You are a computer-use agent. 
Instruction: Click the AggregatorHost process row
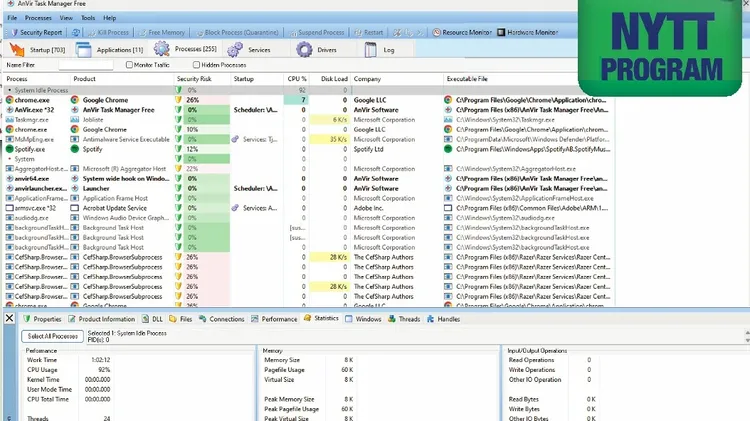pos(309,169)
